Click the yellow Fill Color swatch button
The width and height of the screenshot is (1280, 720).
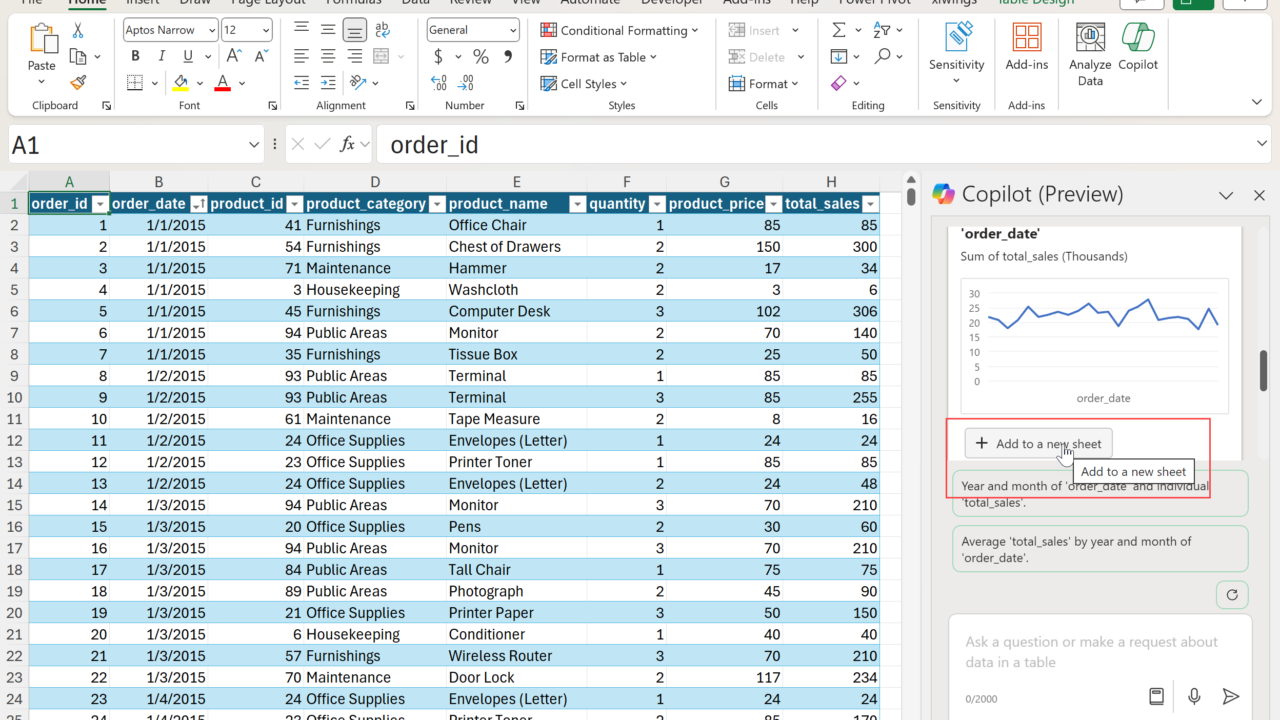coord(181,83)
